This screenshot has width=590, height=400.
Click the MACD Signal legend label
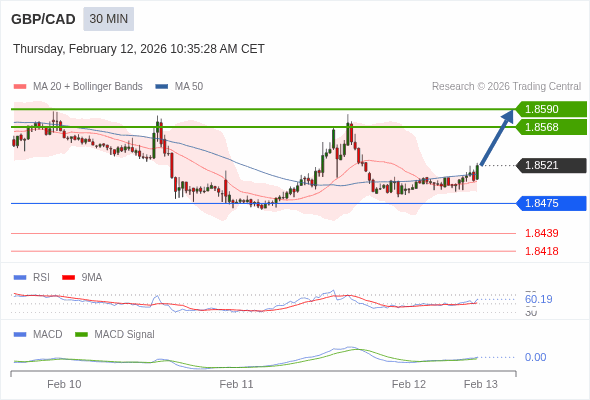(x=125, y=335)
